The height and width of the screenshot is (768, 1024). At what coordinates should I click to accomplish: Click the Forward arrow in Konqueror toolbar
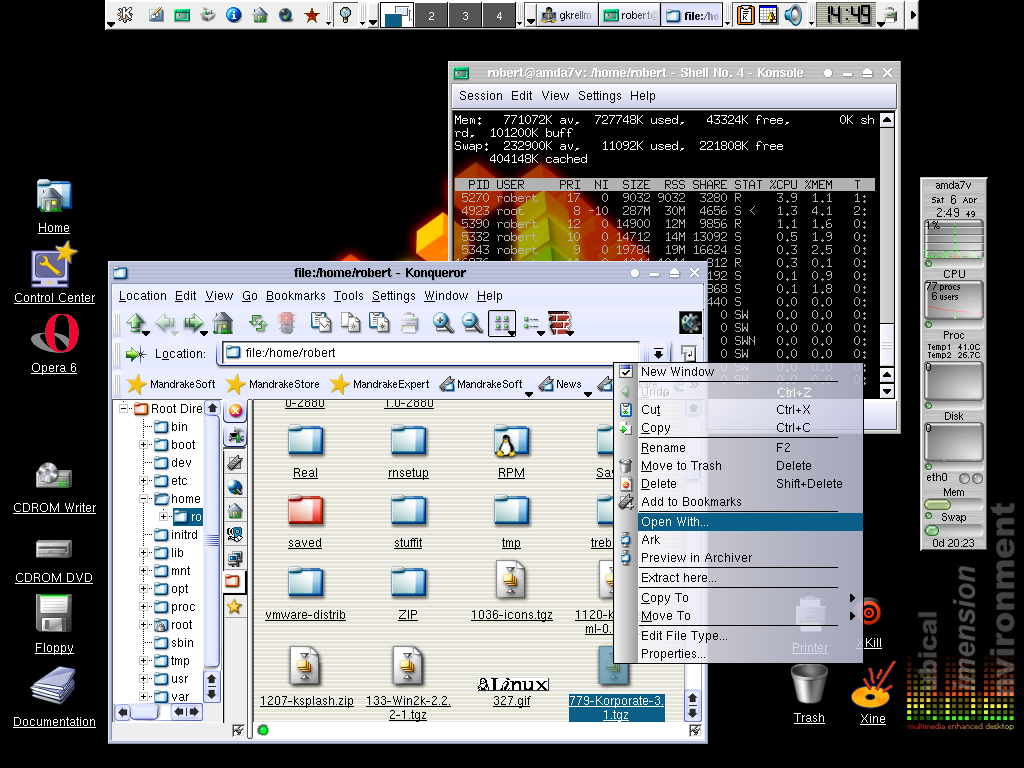[x=193, y=322]
